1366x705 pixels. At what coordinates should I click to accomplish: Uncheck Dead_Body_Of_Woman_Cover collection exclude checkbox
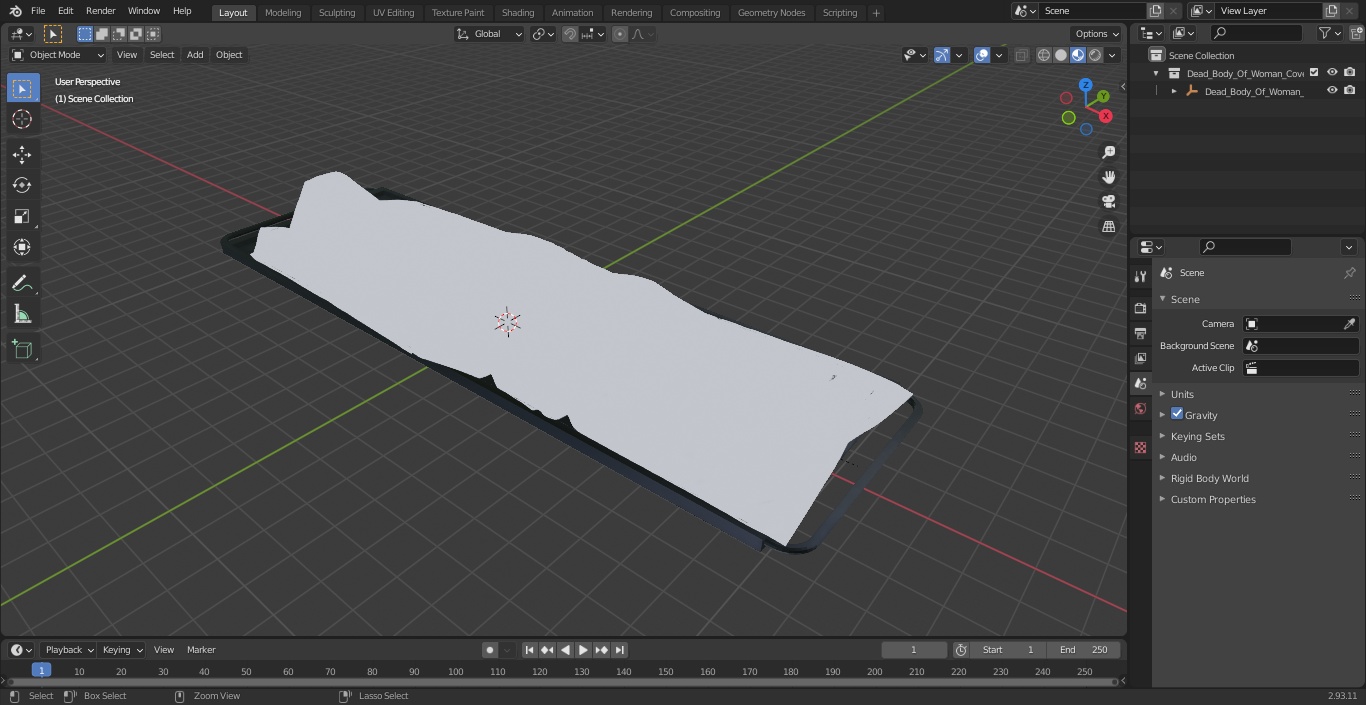(x=1314, y=72)
